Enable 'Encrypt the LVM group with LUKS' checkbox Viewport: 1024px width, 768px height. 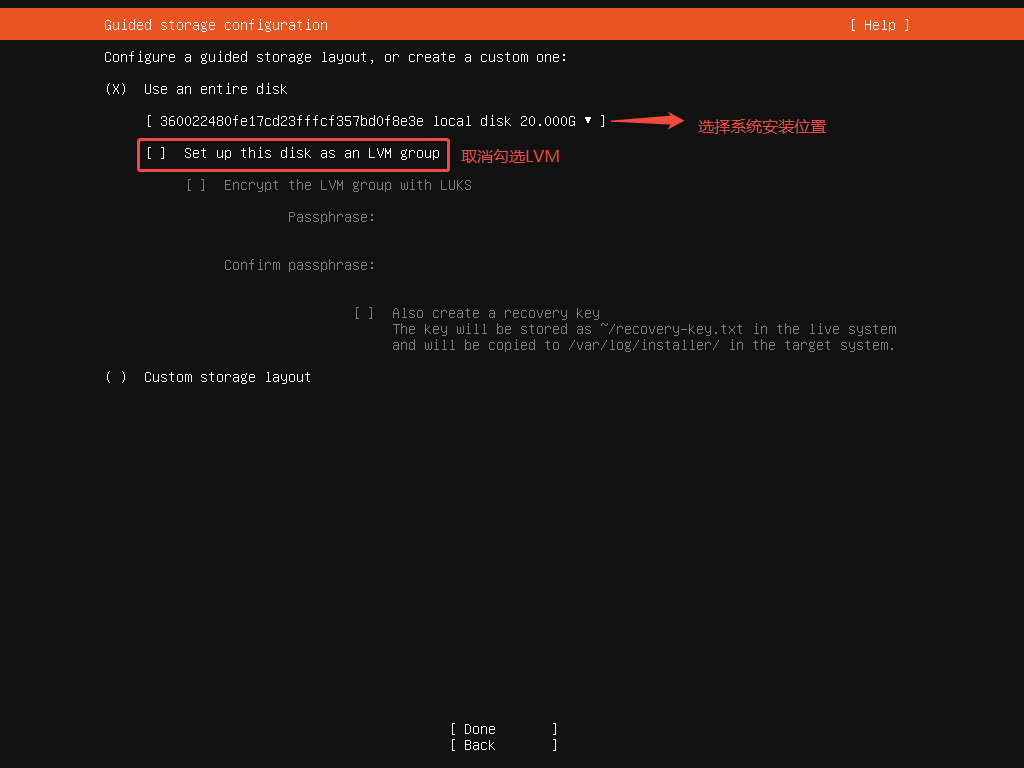pyautogui.click(x=196, y=185)
